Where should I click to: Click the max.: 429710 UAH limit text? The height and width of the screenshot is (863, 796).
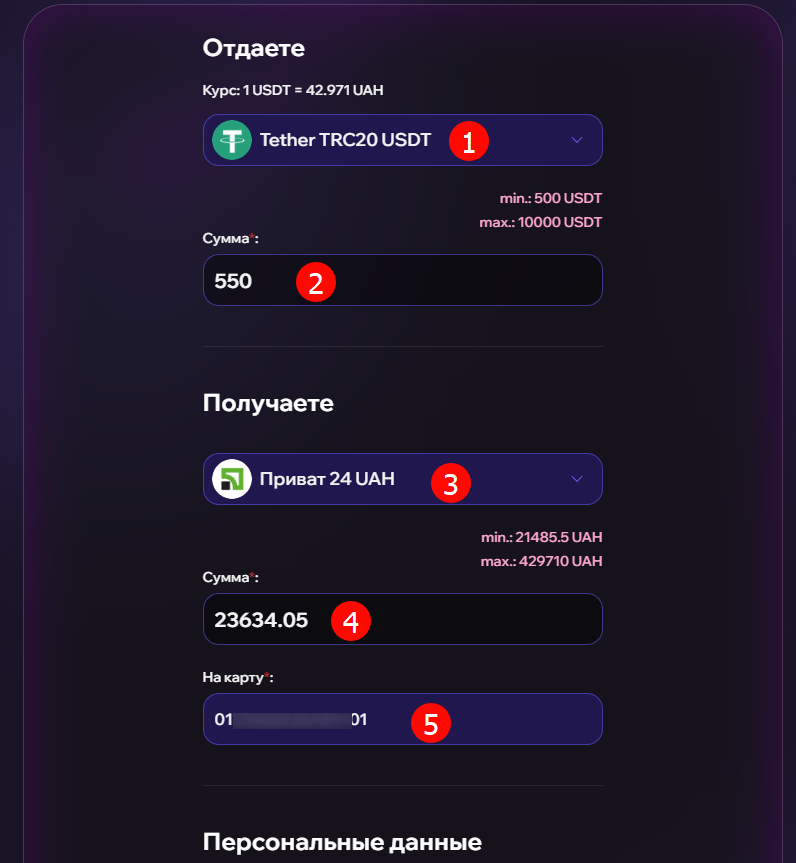click(541, 561)
